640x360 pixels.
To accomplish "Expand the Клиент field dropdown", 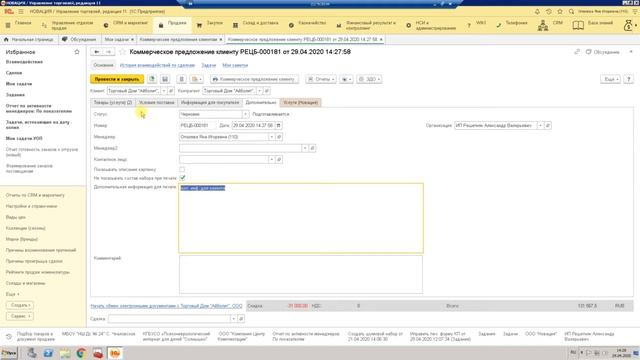I will click(164, 91).
